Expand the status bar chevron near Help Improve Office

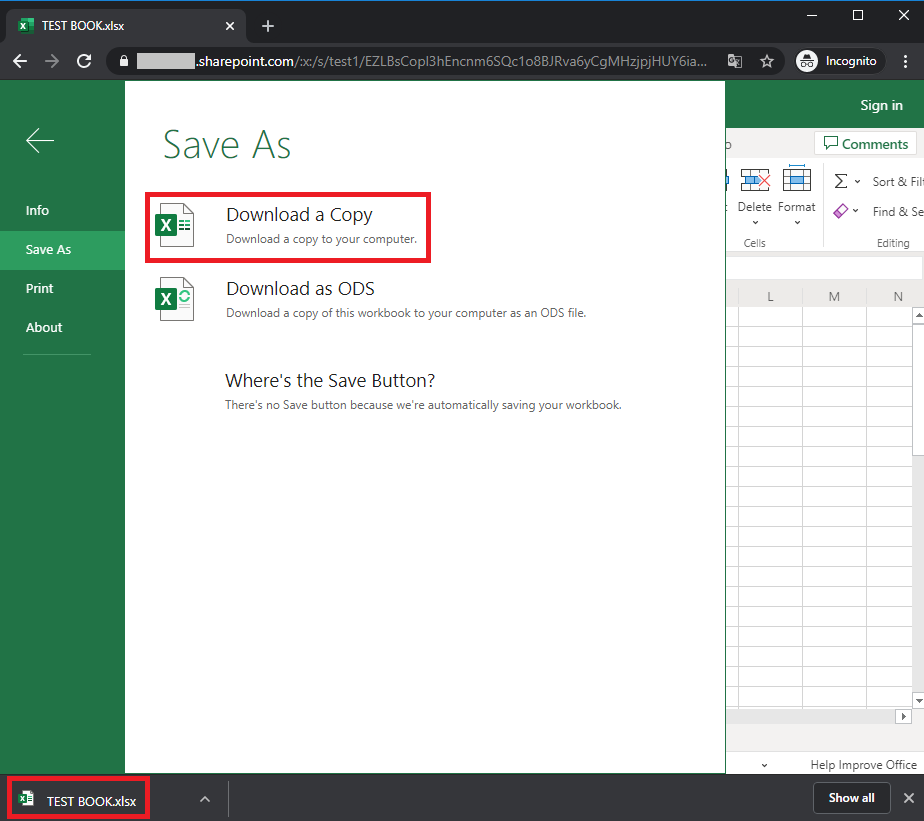coord(764,766)
